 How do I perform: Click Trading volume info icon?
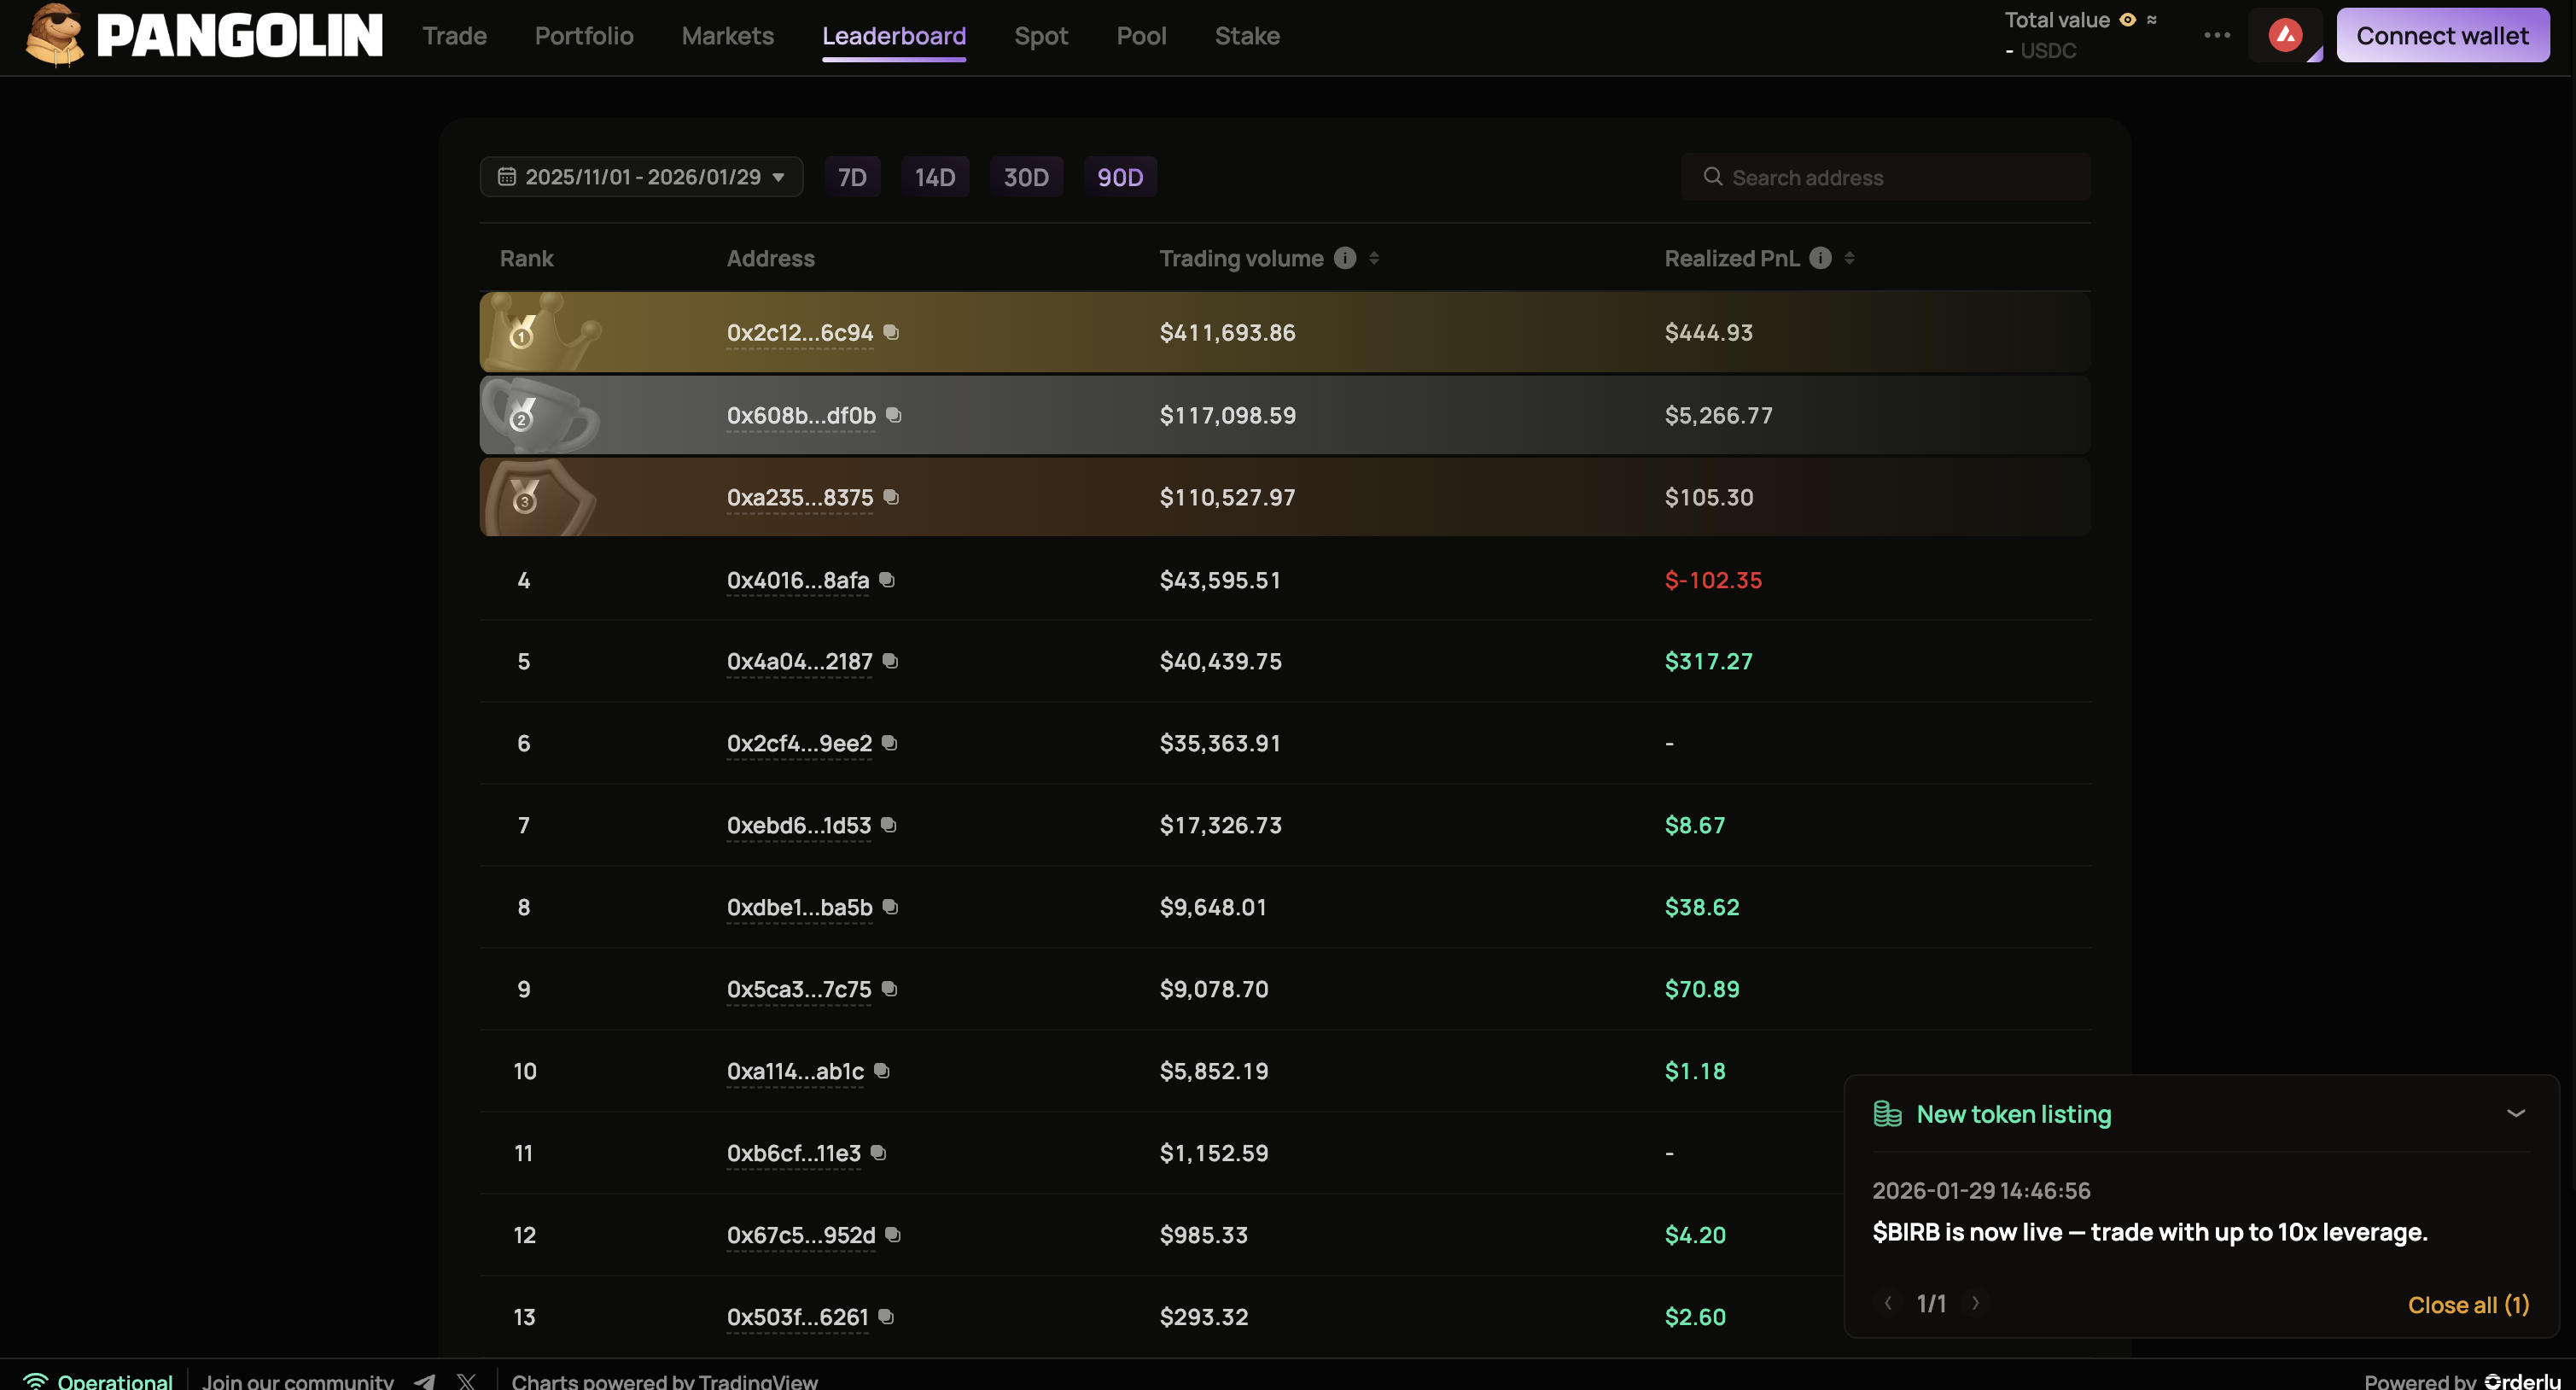tap(1345, 258)
